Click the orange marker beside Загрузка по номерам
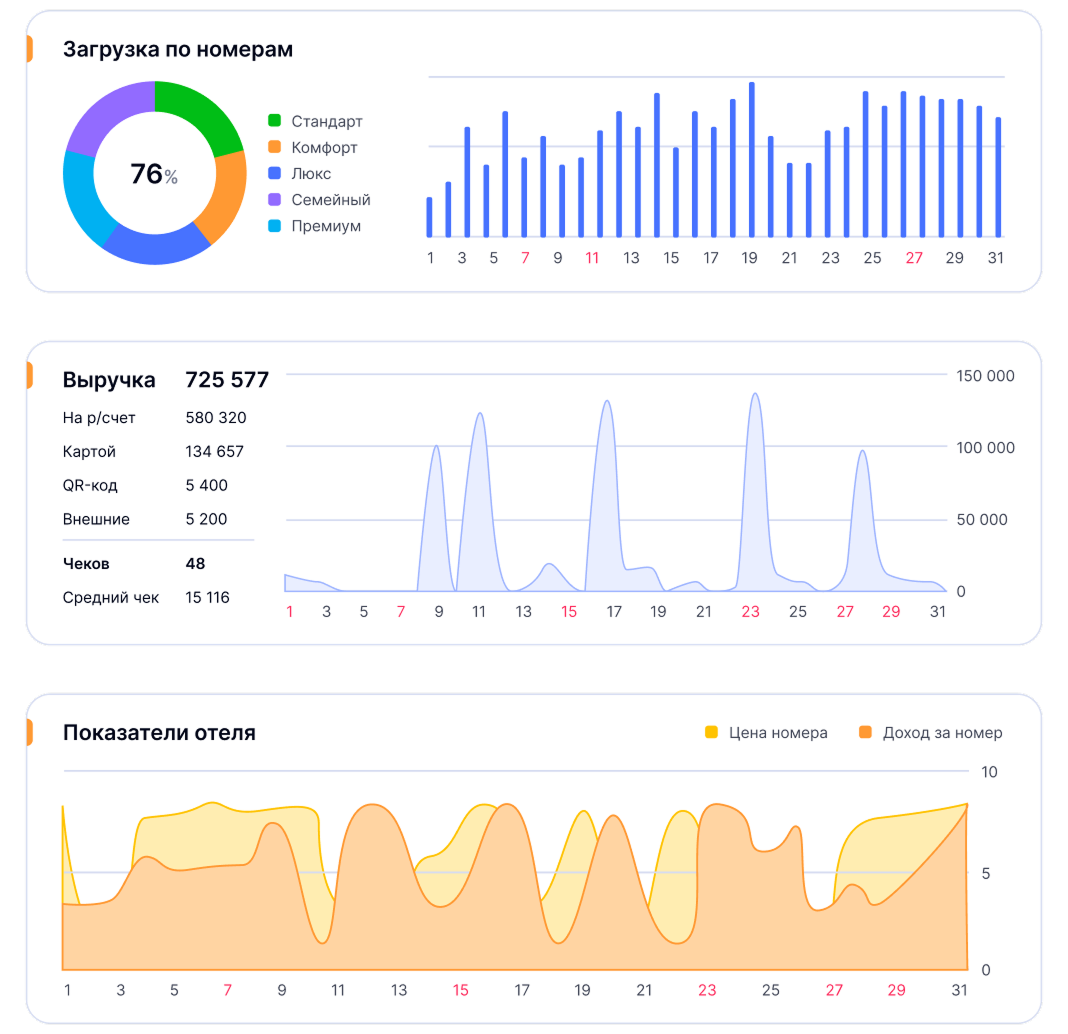Screen dimensions: 1068x1034 [30, 48]
